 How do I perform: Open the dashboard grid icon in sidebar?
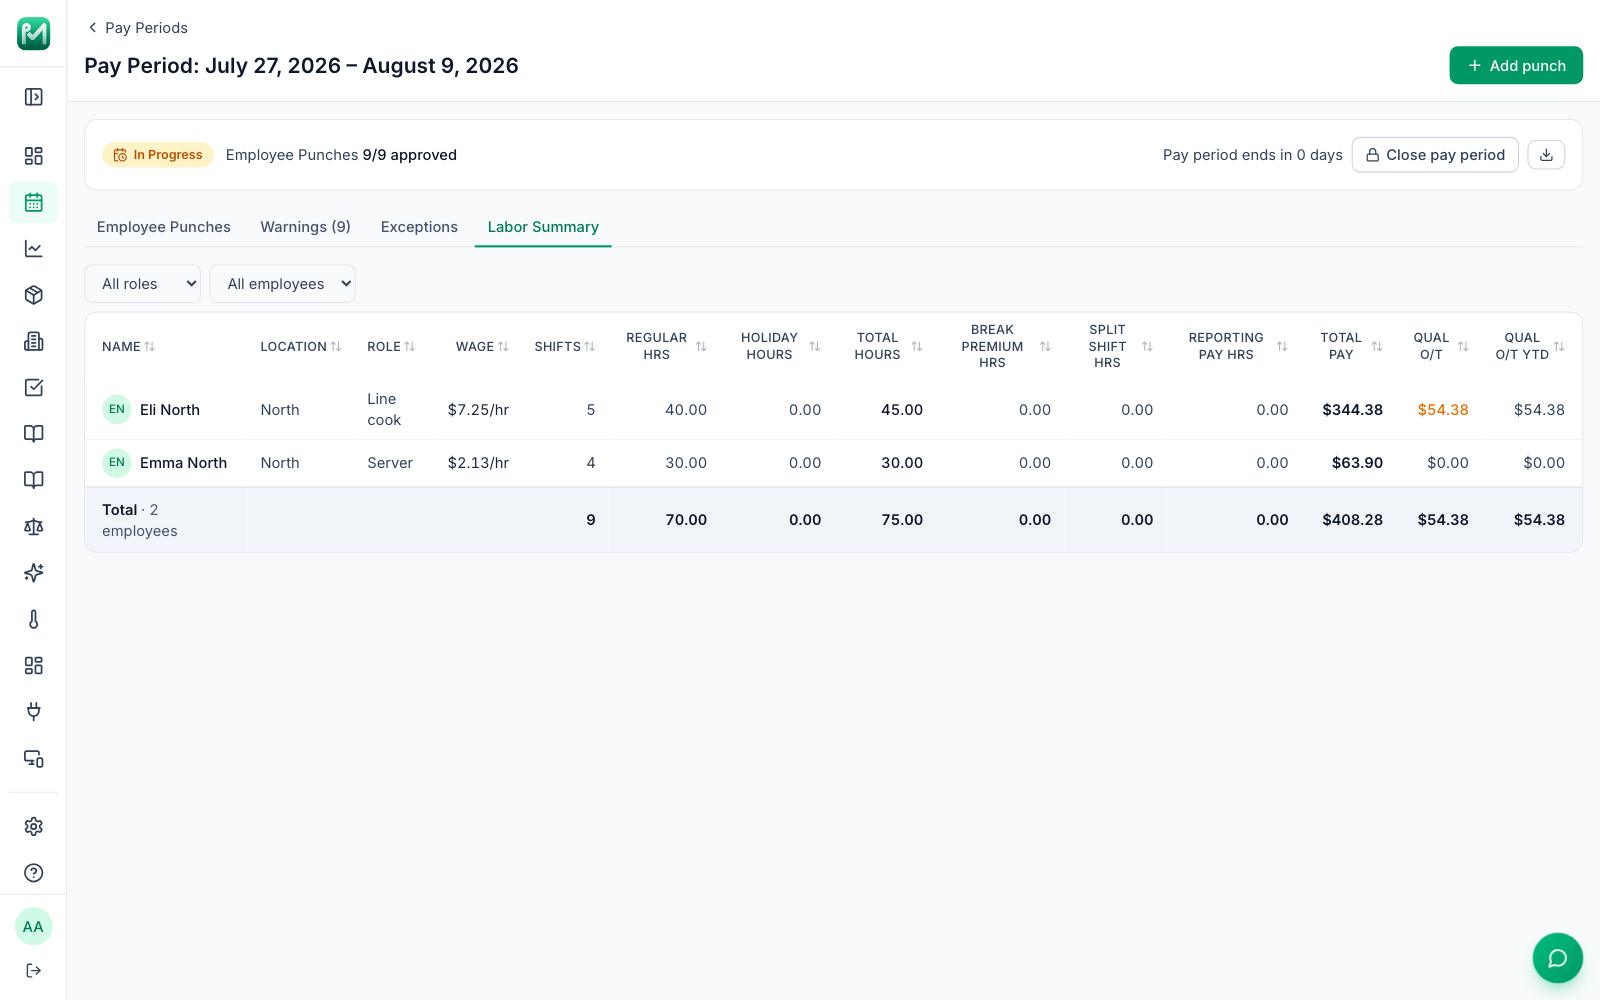tap(33, 156)
